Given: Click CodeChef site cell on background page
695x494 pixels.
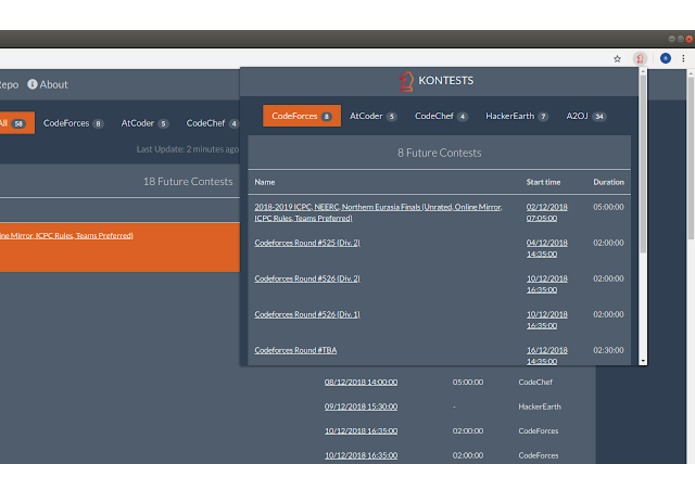Looking at the screenshot, I should pyautogui.click(x=535, y=382).
